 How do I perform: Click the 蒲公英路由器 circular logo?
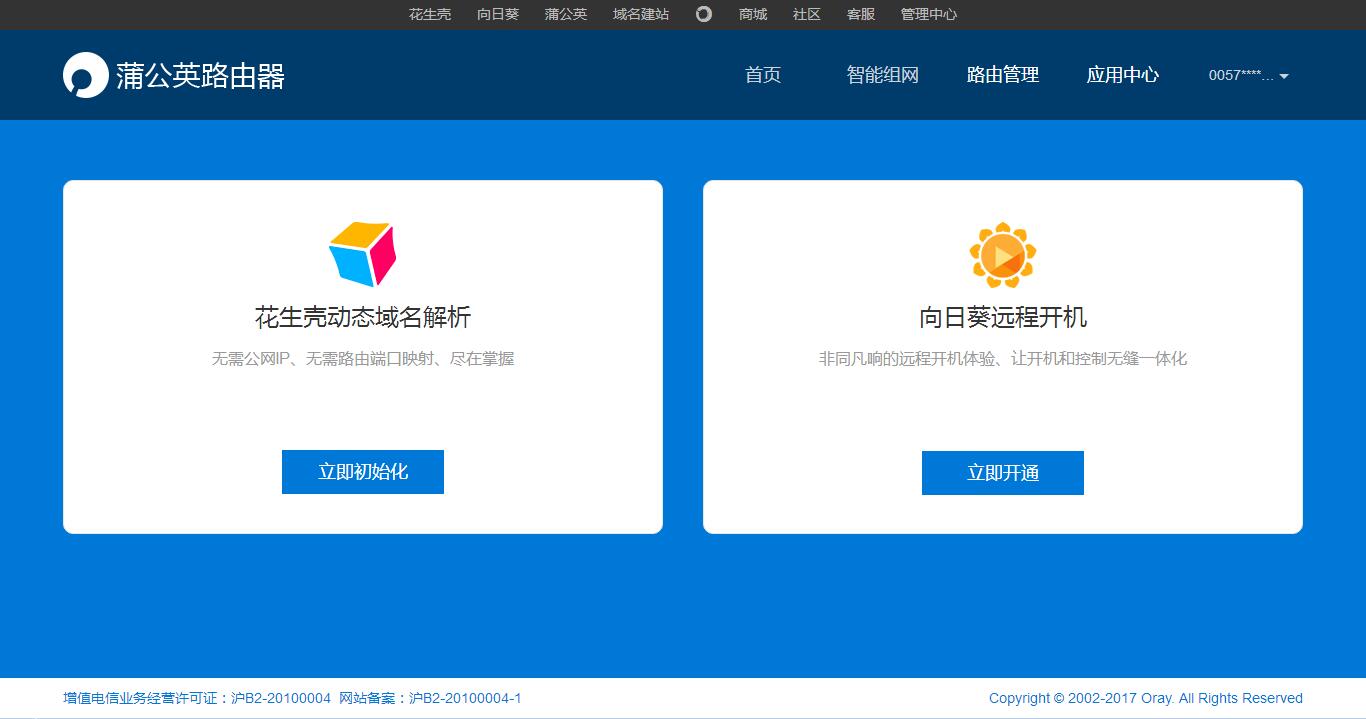tap(86, 74)
